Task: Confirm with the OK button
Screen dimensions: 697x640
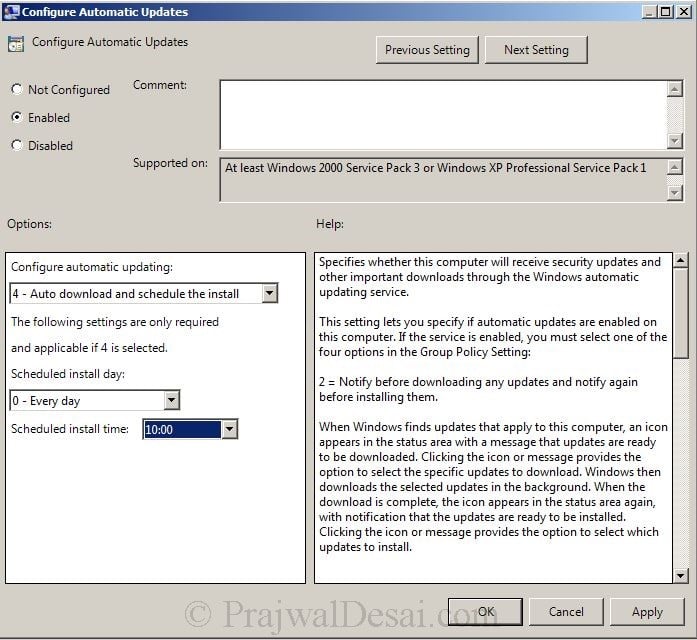Action: pyautogui.click(x=485, y=612)
